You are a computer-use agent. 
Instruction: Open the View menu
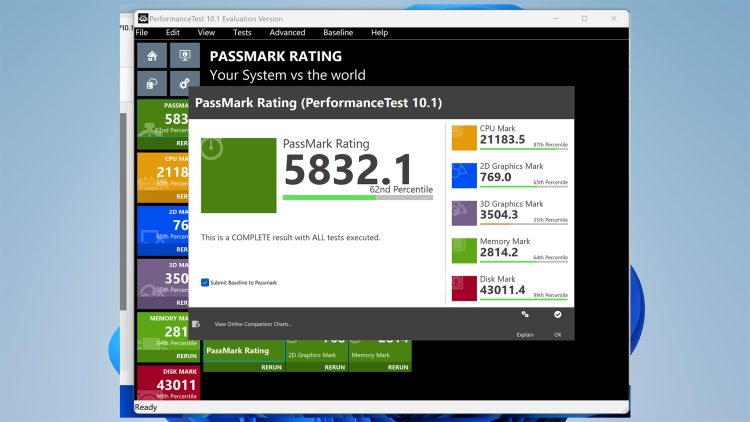(206, 33)
